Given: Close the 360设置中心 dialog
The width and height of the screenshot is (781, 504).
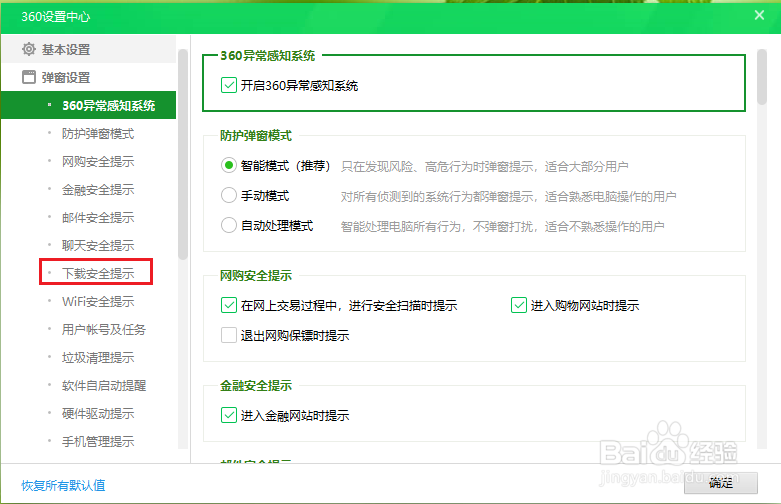Looking at the screenshot, I should (759, 15).
